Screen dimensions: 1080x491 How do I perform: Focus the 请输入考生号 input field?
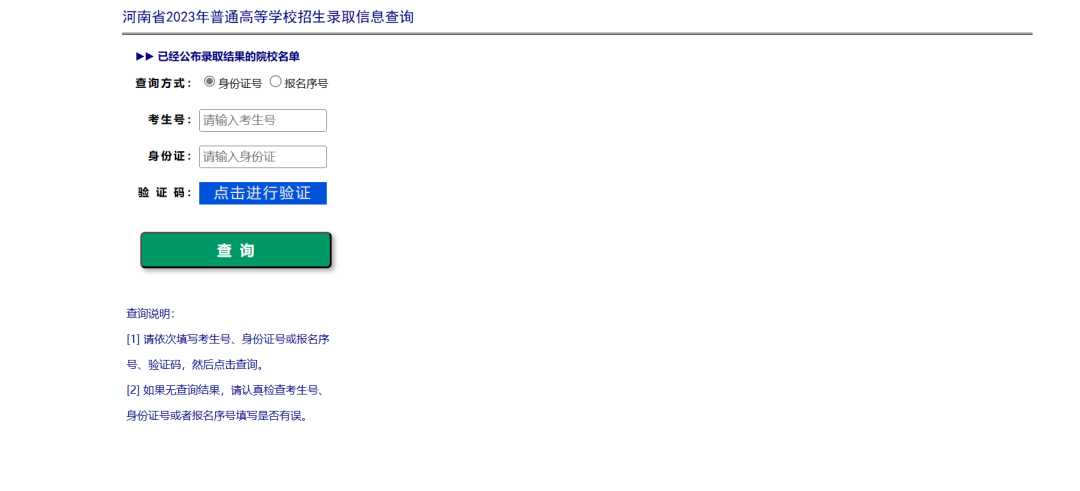pos(263,120)
